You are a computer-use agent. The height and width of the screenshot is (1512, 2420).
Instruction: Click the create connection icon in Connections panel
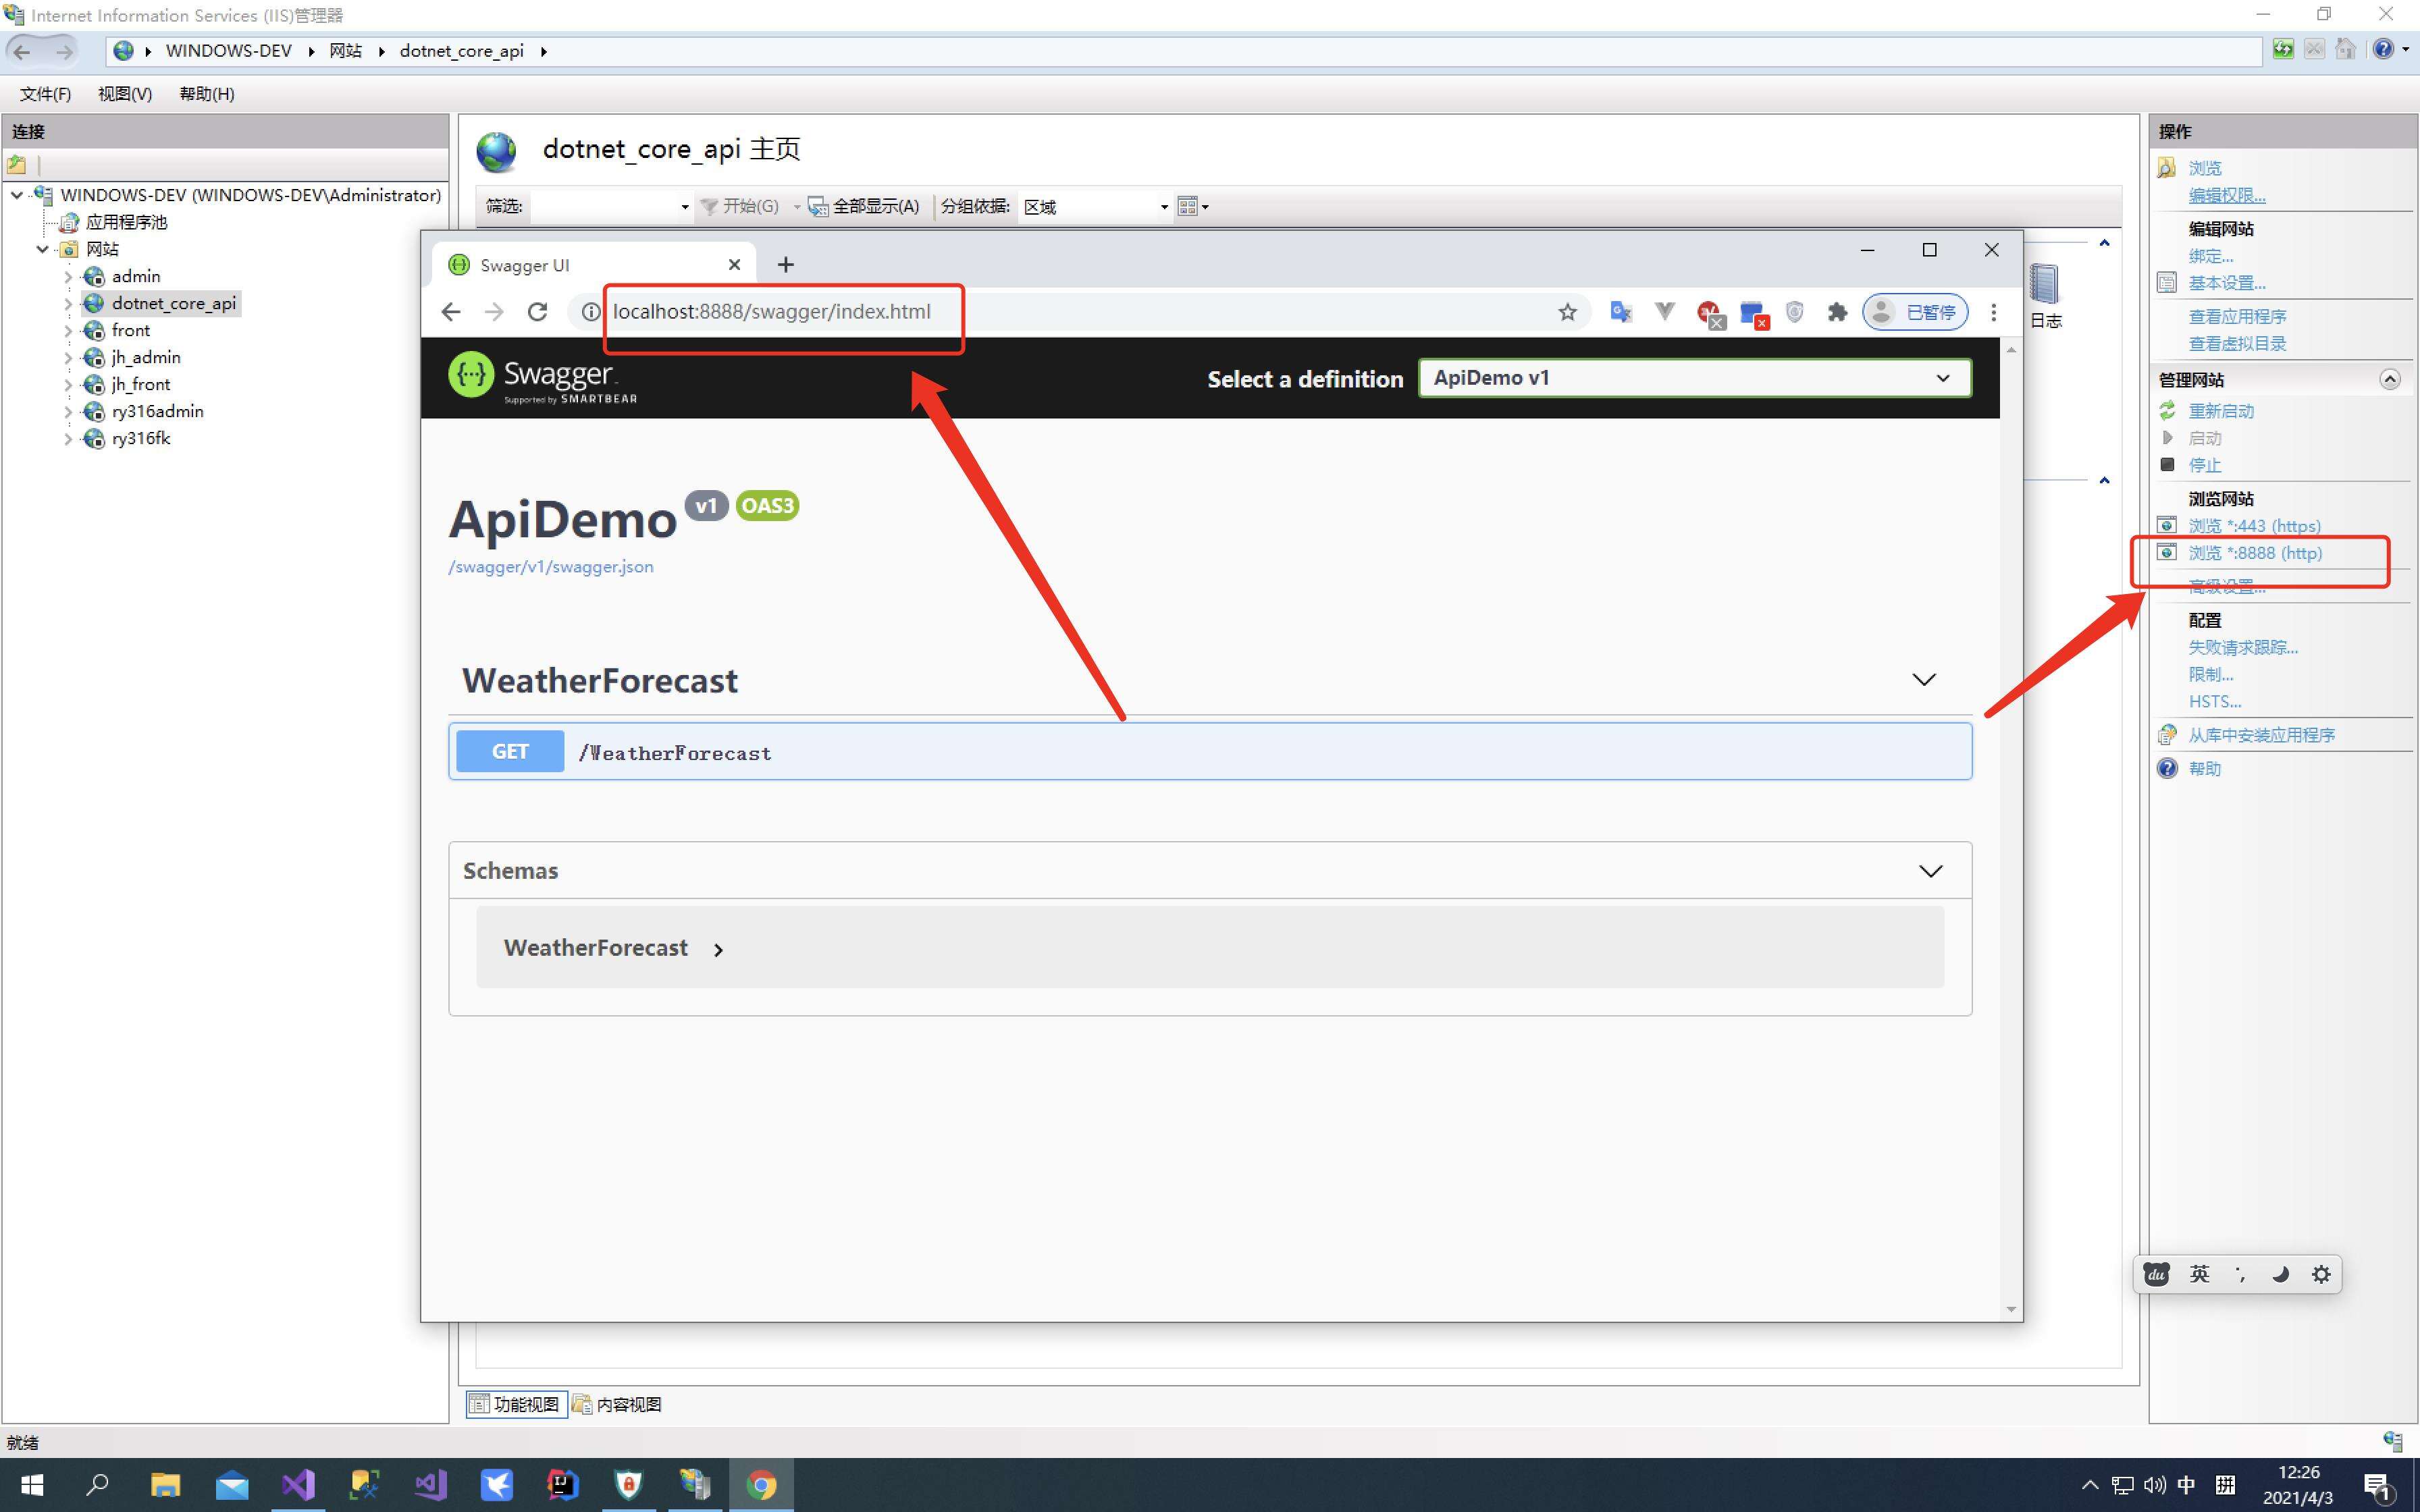17,164
